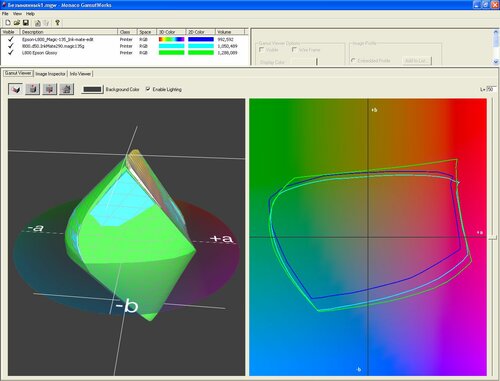Click the cyan 2D Color swatch of InkMate290
The height and width of the screenshot is (381, 500).
[201, 46]
